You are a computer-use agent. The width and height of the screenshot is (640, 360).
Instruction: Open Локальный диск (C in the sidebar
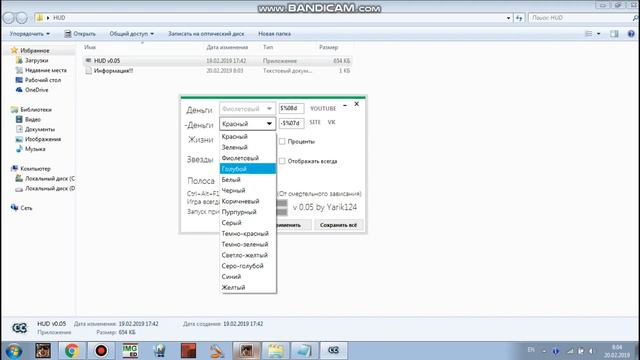49,178
